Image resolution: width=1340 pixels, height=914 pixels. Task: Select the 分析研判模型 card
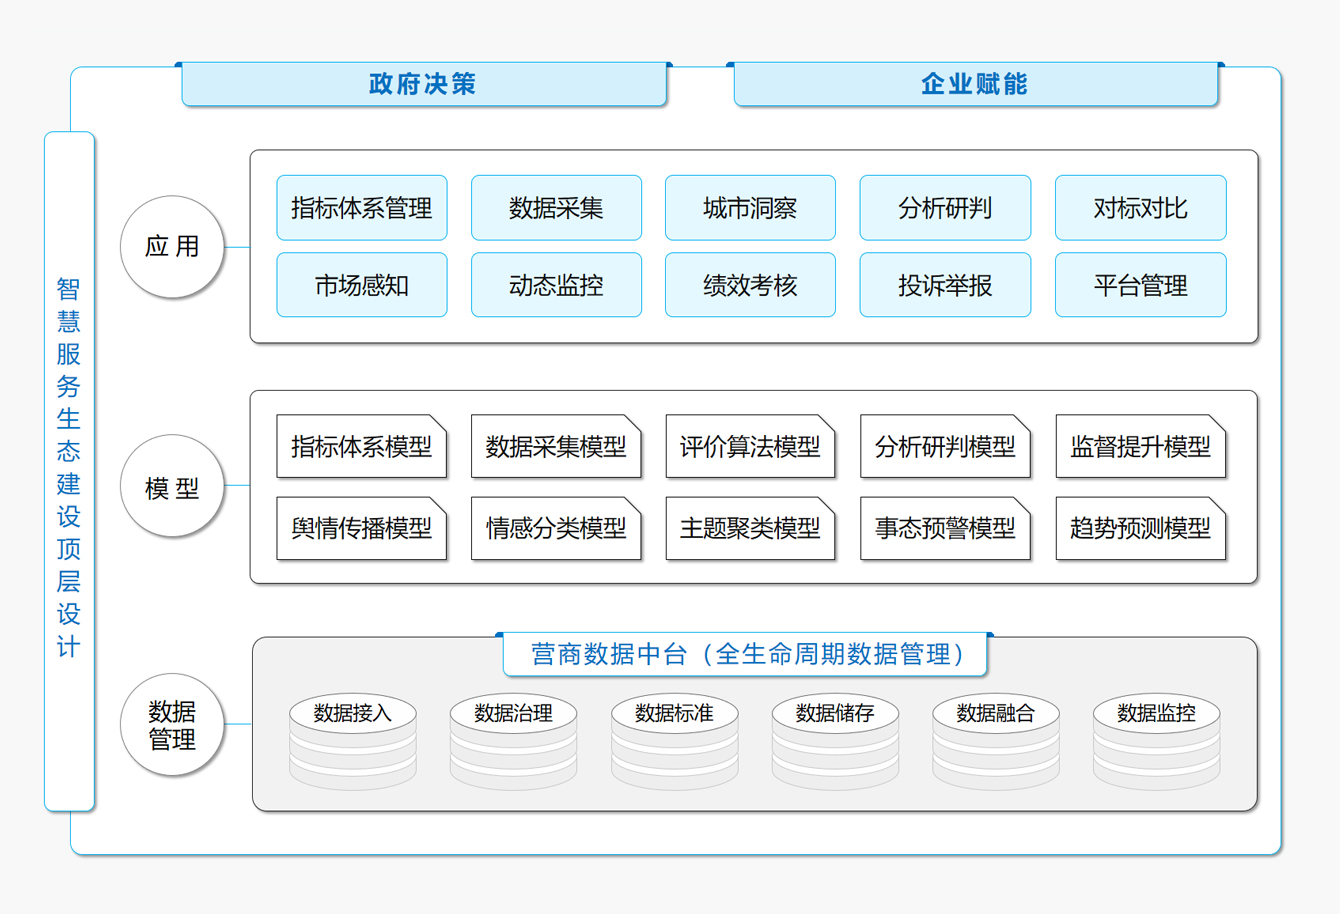pyautogui.click(x=945, y=446)
